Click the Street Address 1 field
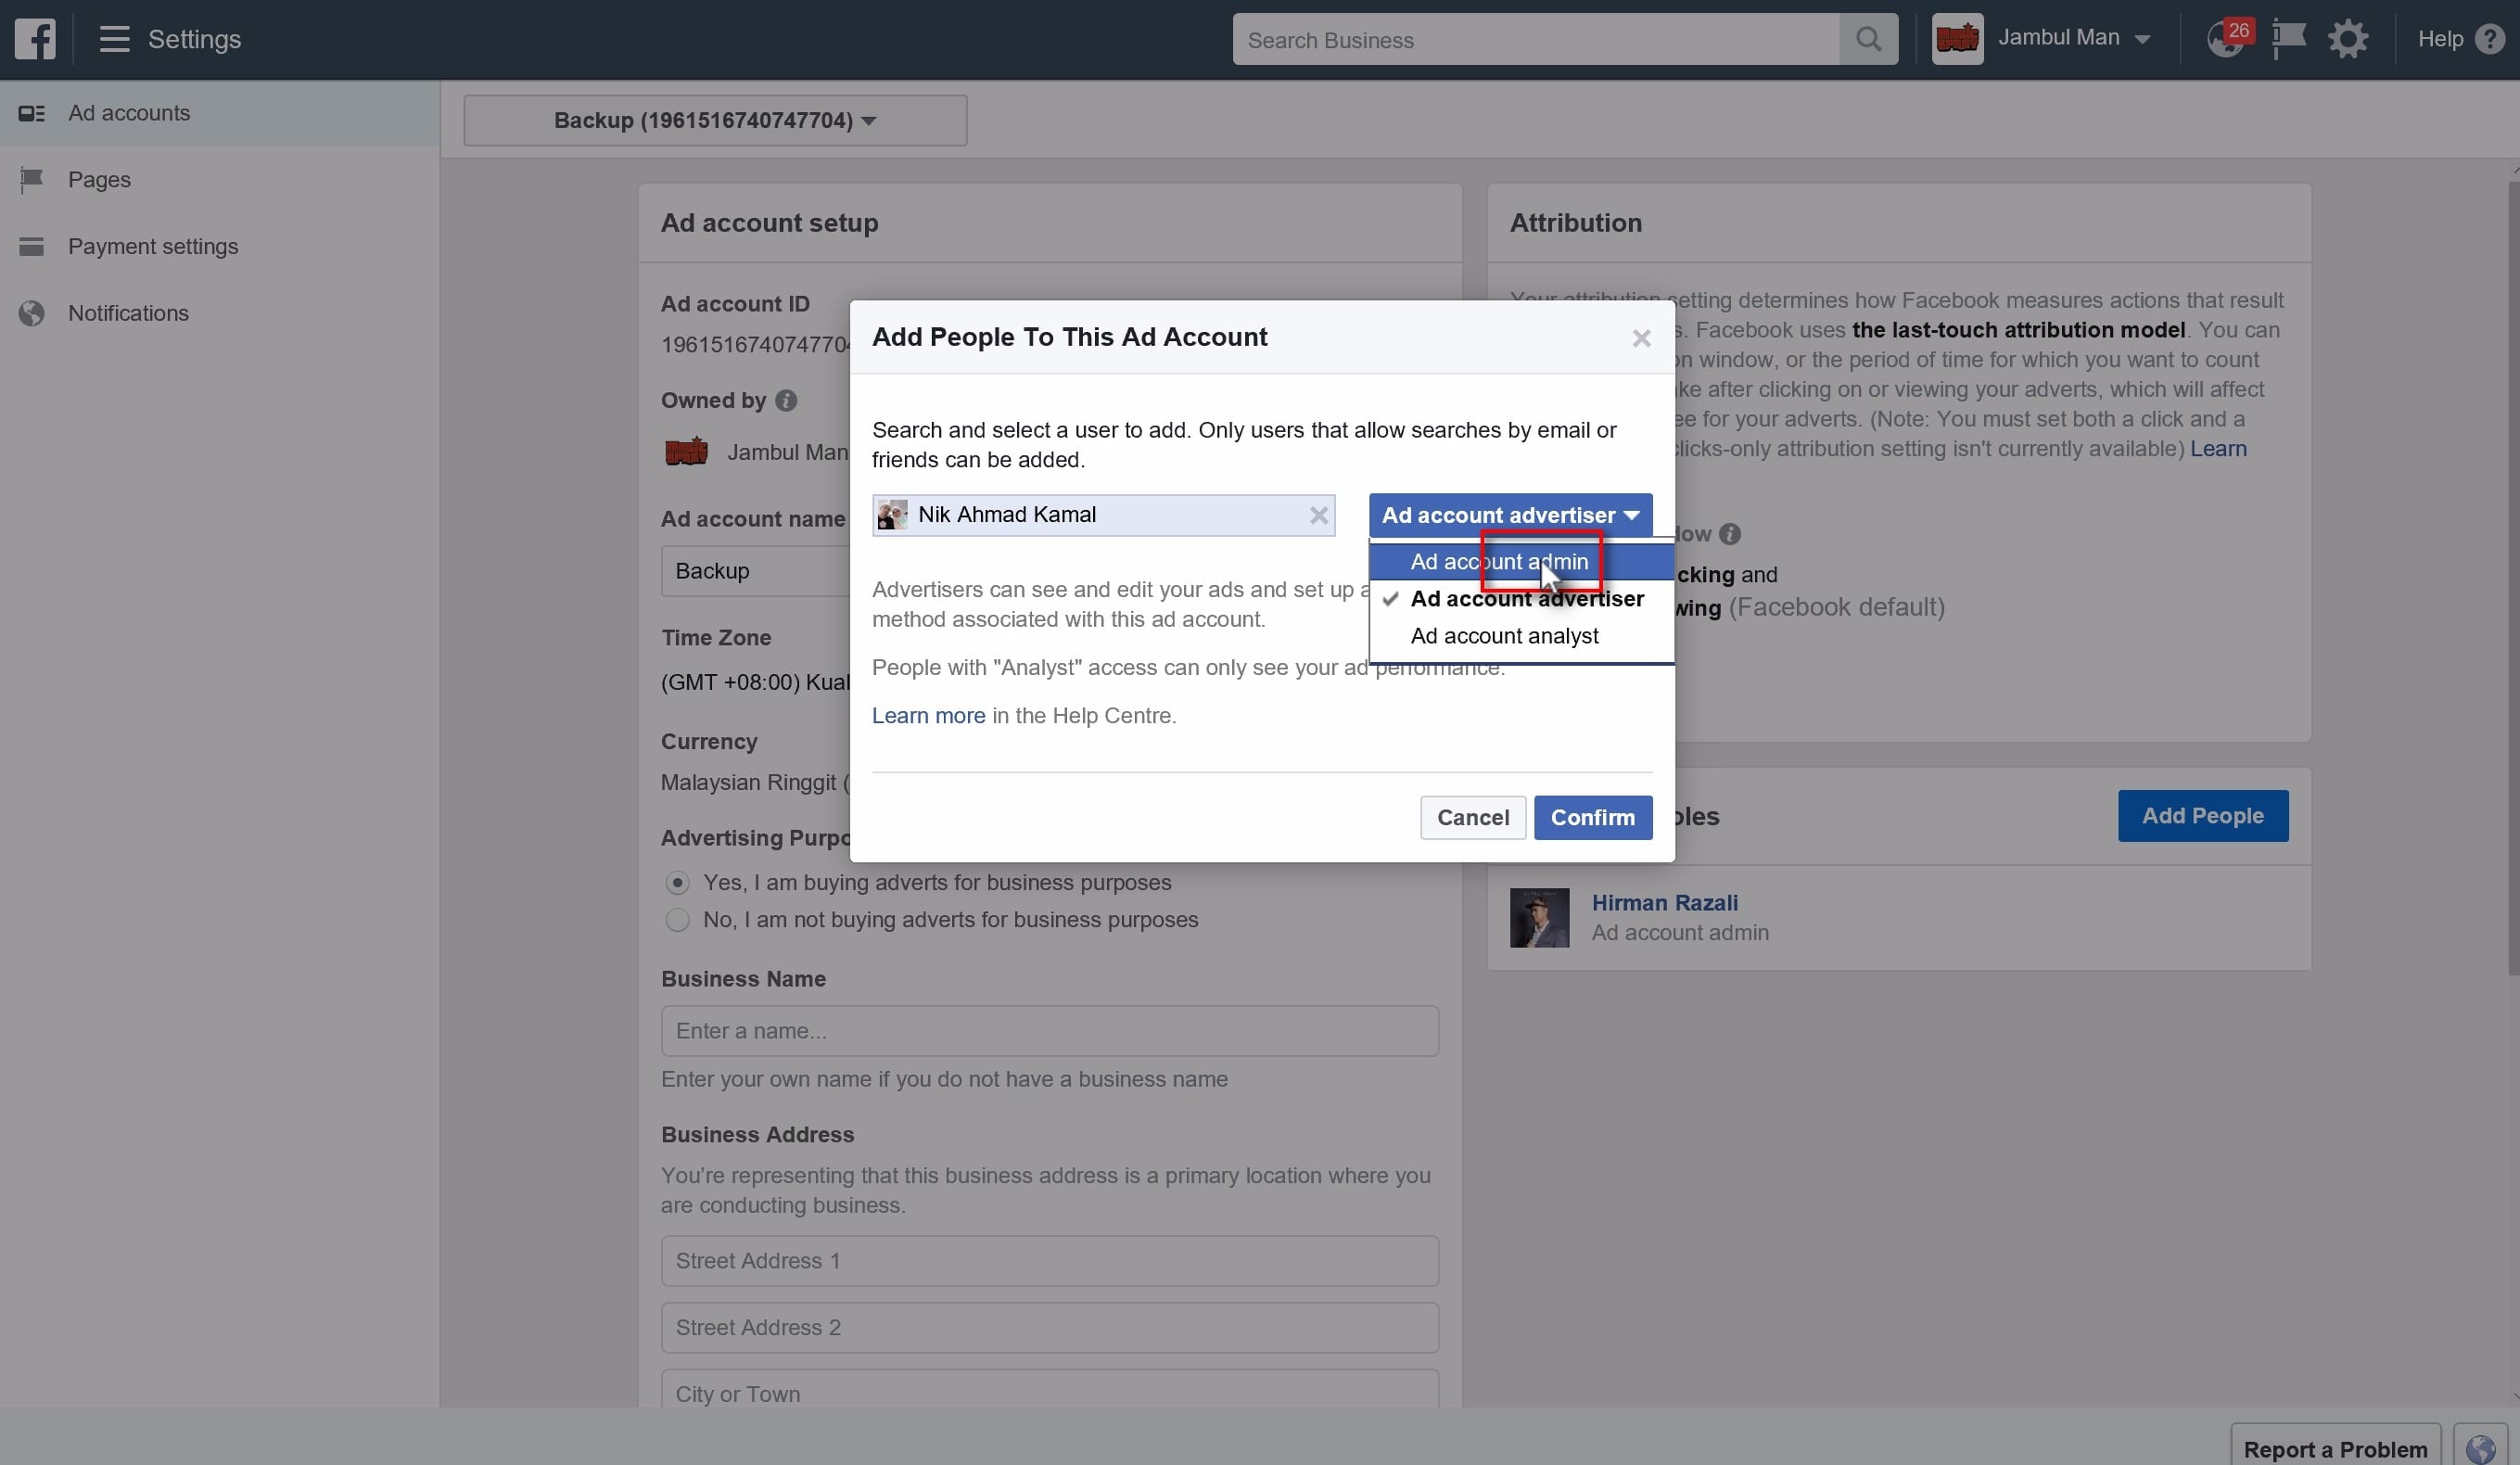The width and height of the screenshot is (2520, 1465). pyautogui.click(x=1049, y=1261)
